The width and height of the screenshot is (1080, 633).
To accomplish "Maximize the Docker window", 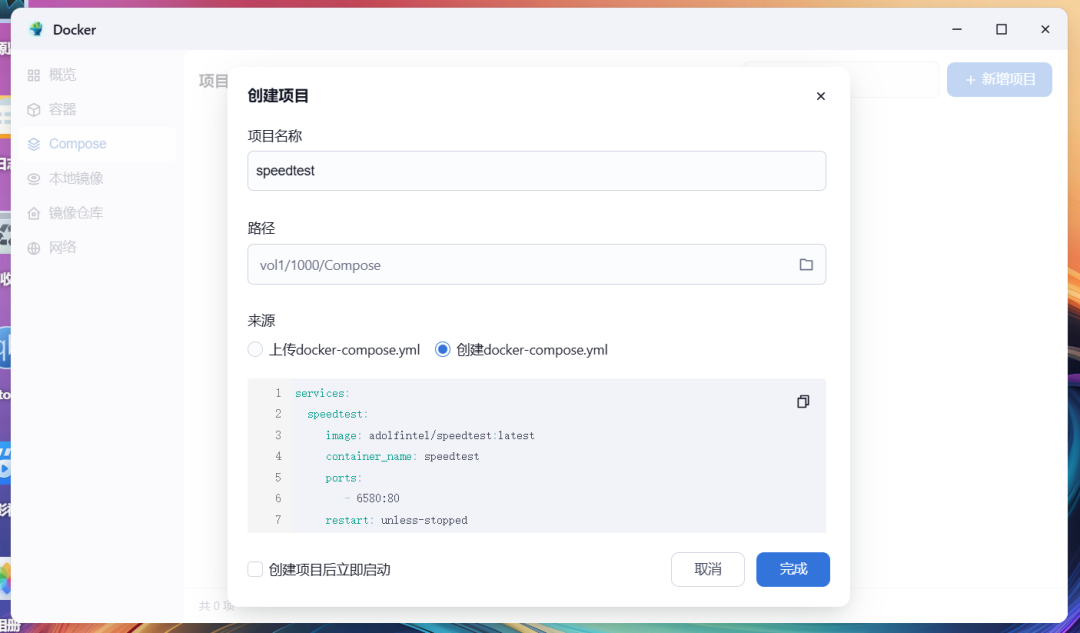I will click(1001, 29).
